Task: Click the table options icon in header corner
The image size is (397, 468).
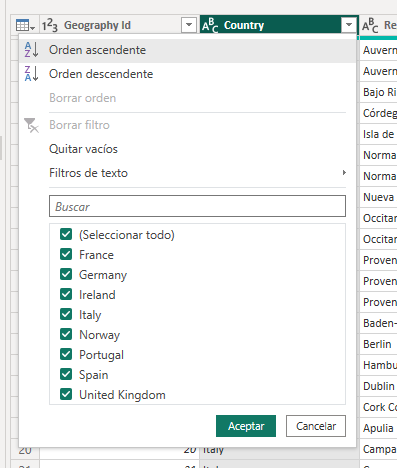Action: pyautogui.click(x=25, y=25)
